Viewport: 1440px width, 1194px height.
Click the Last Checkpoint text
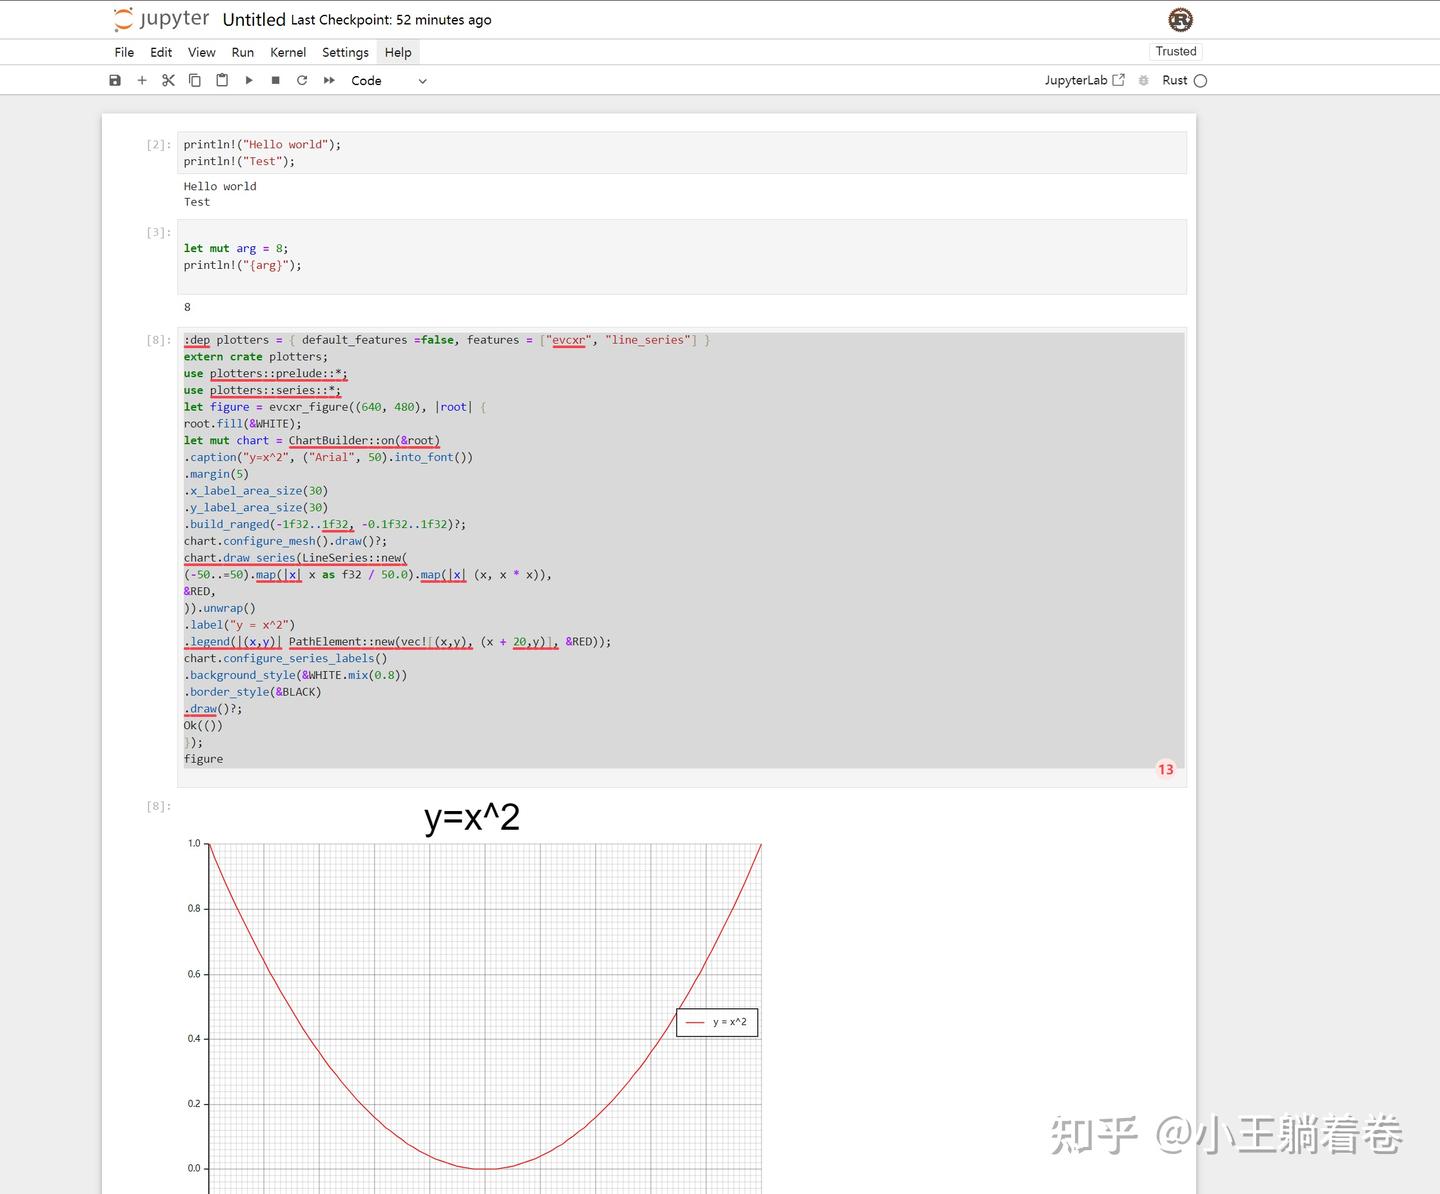(x=391, y=20)
